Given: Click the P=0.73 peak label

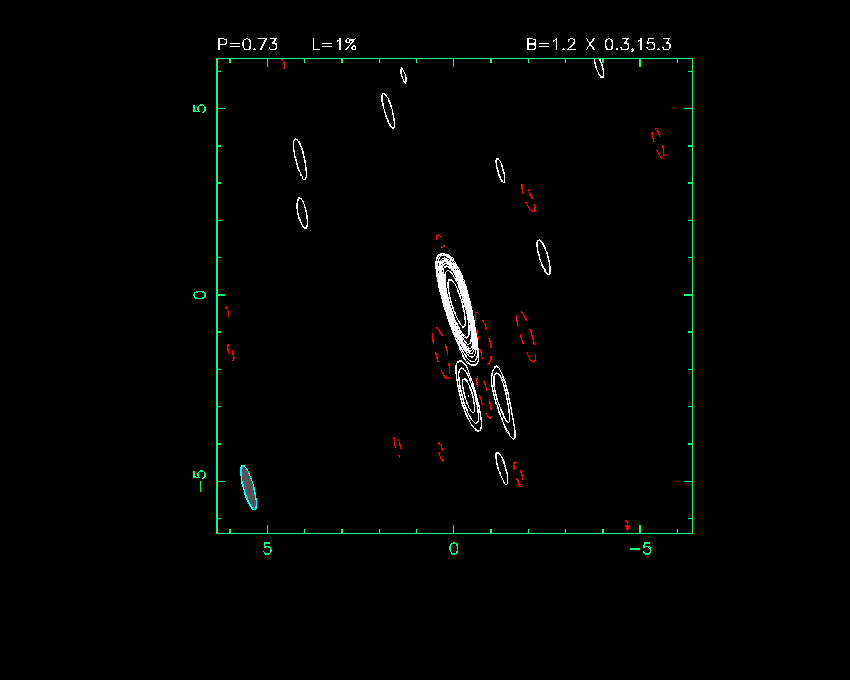Looking at the screenshot, I should pyautogui.click(x=247, y=44).
